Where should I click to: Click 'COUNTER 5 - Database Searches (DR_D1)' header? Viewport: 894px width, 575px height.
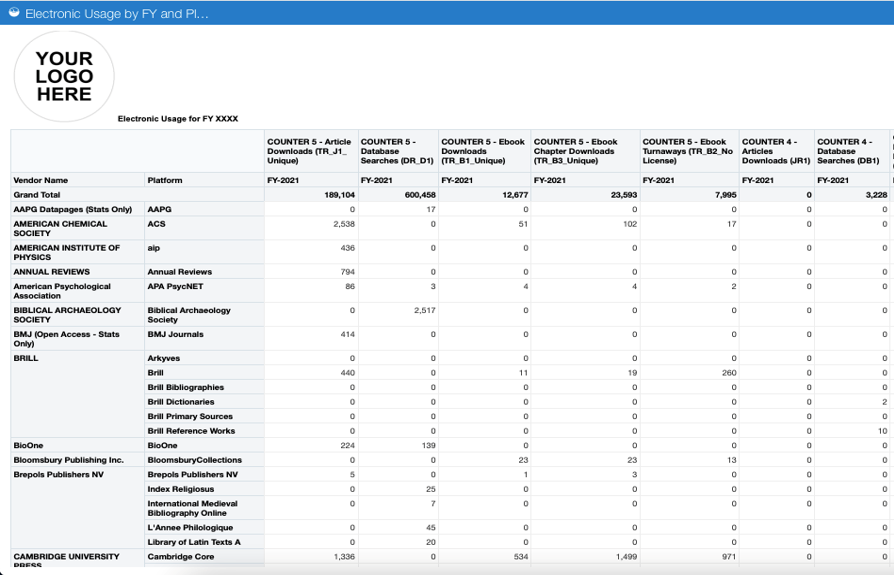(397, 151)
